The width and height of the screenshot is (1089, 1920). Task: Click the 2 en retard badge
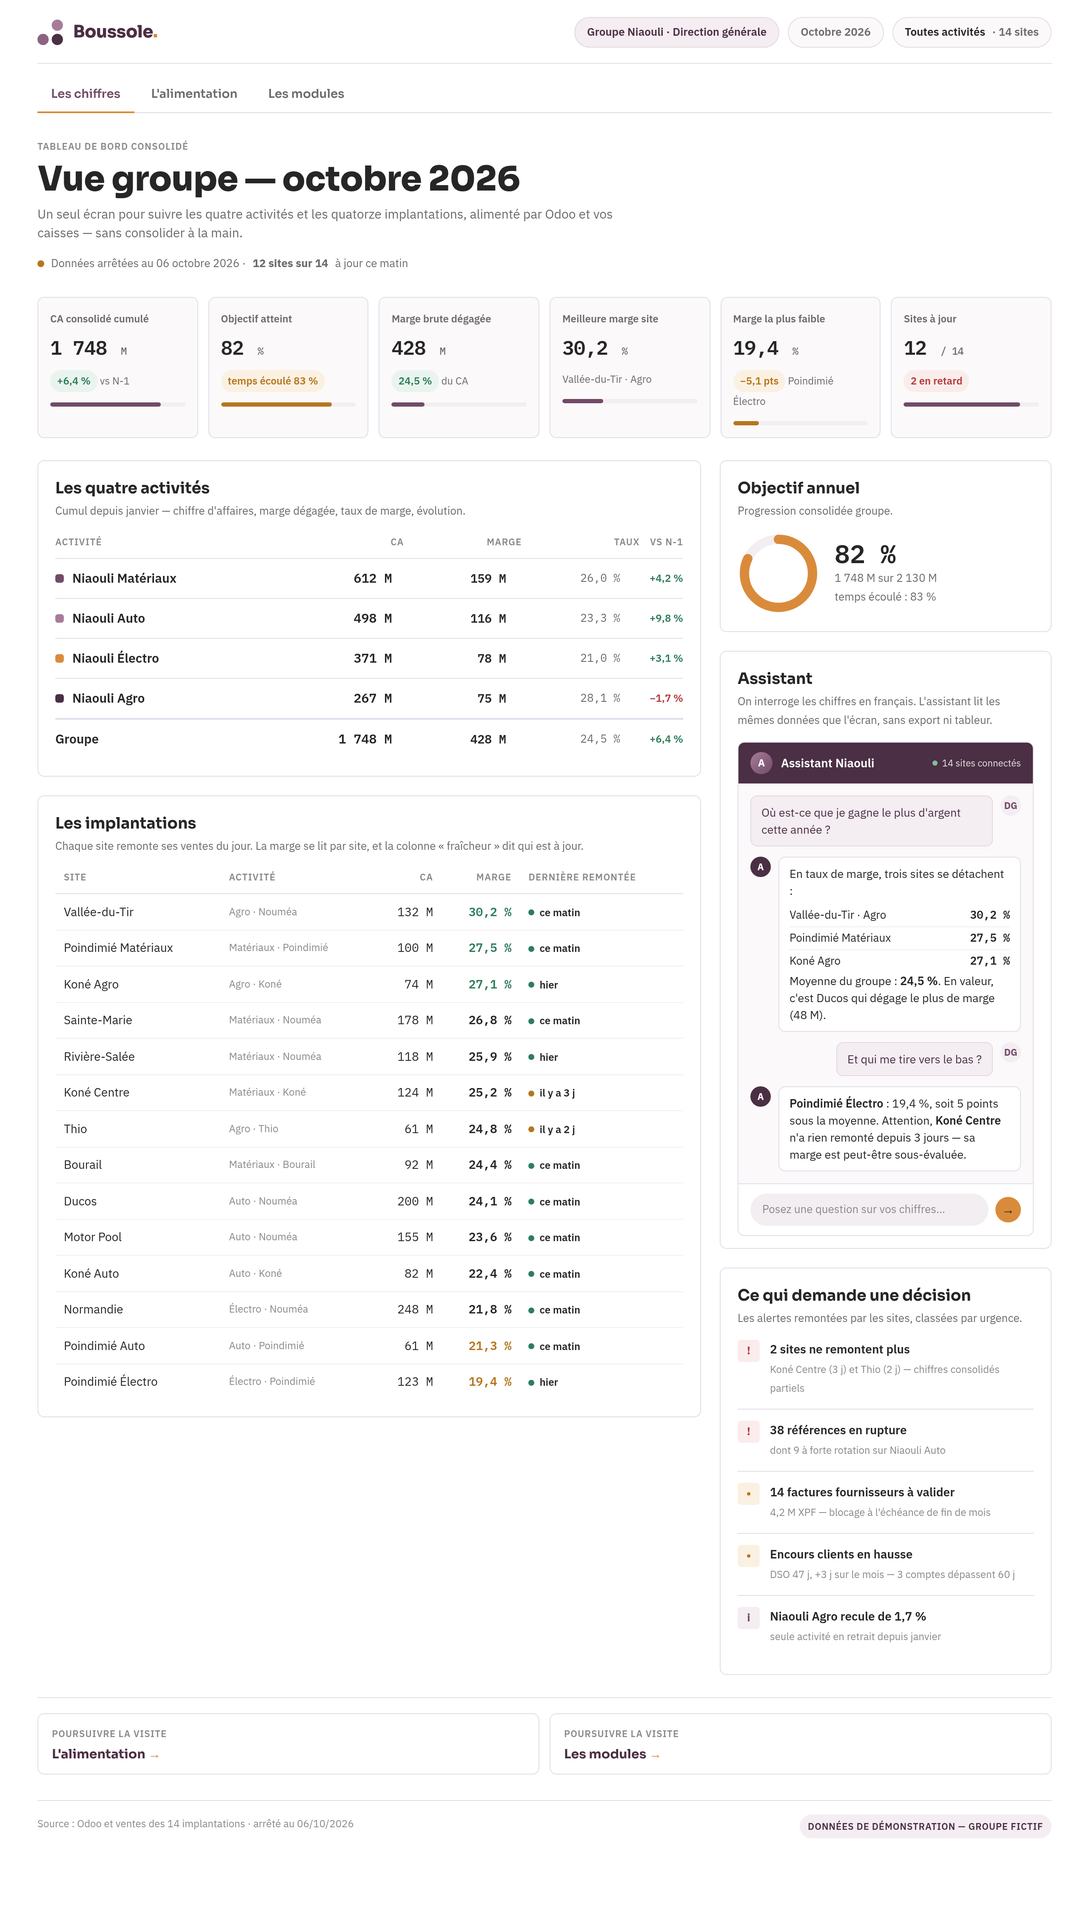pyautogui.click(x=936, y=381)
